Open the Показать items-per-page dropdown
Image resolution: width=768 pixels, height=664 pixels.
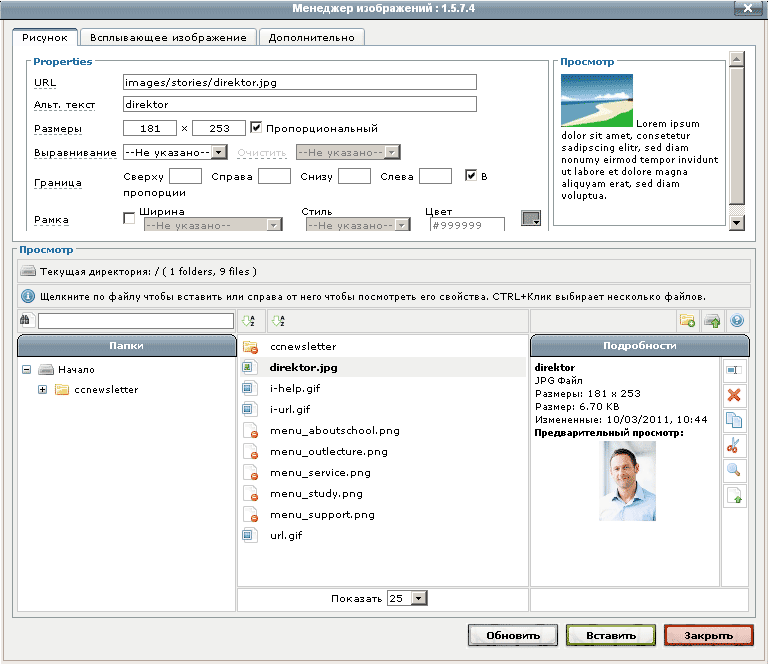[x=407, y=598]
